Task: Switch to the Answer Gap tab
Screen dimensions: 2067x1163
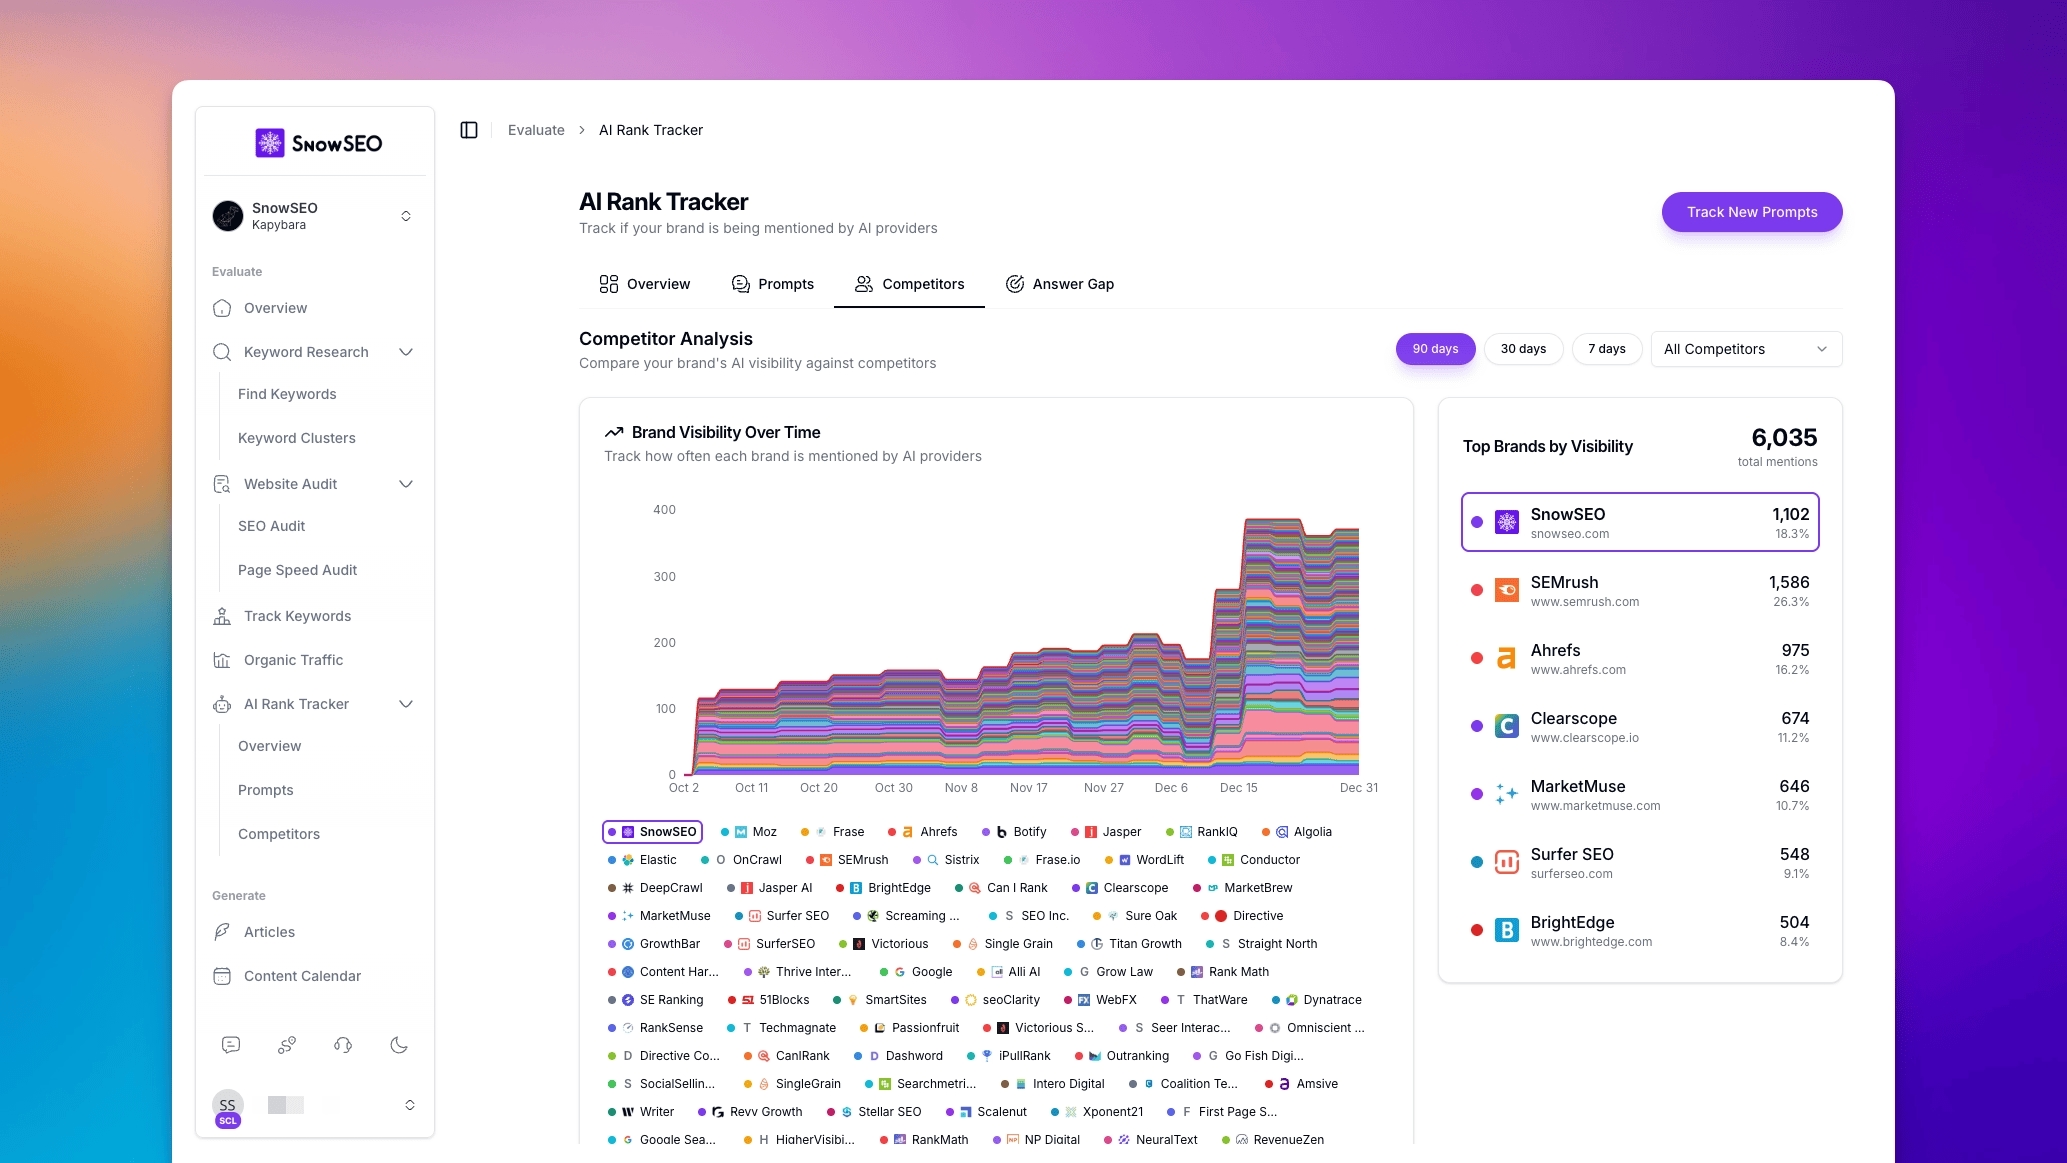Action: pyautogui.click(x=1059, y=284)
